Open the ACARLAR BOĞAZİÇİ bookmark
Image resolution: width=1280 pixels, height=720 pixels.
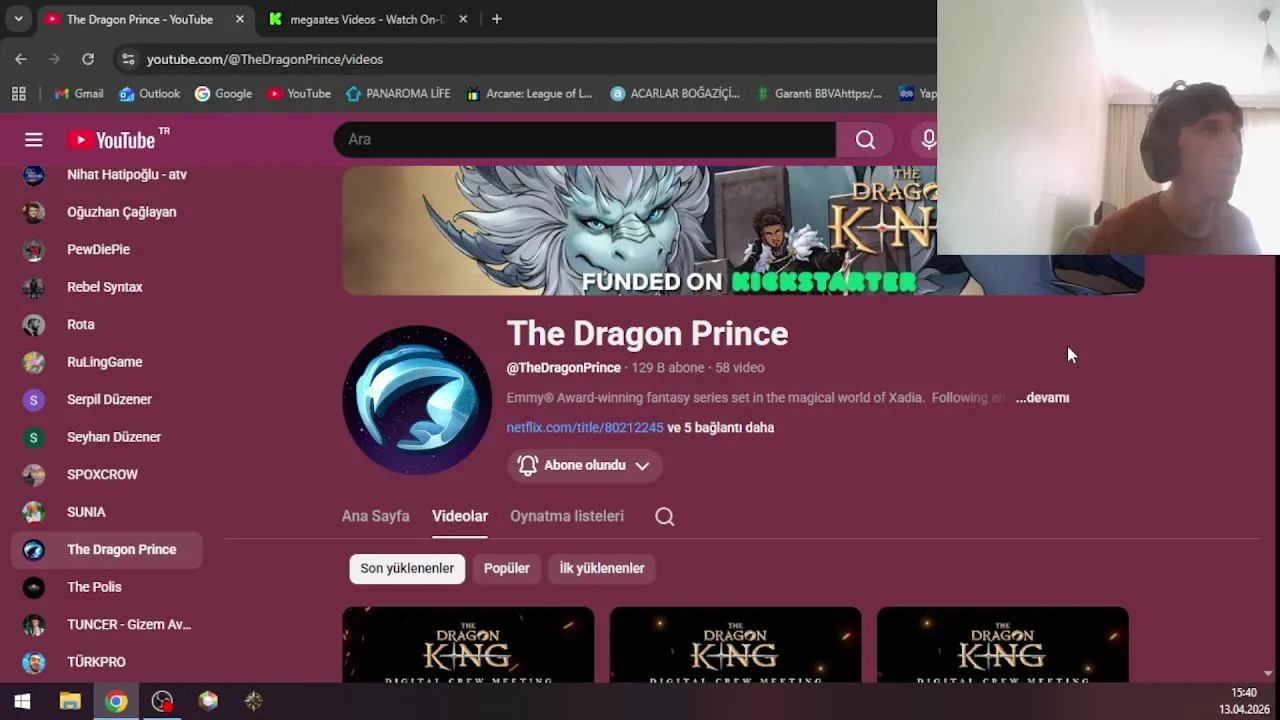coord(675,93)
